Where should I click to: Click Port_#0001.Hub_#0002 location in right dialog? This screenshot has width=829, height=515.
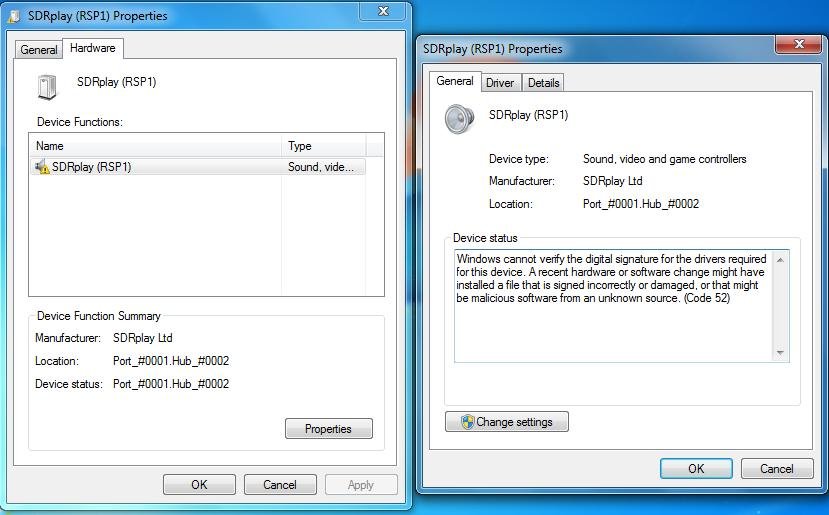[x=641, y=204]
